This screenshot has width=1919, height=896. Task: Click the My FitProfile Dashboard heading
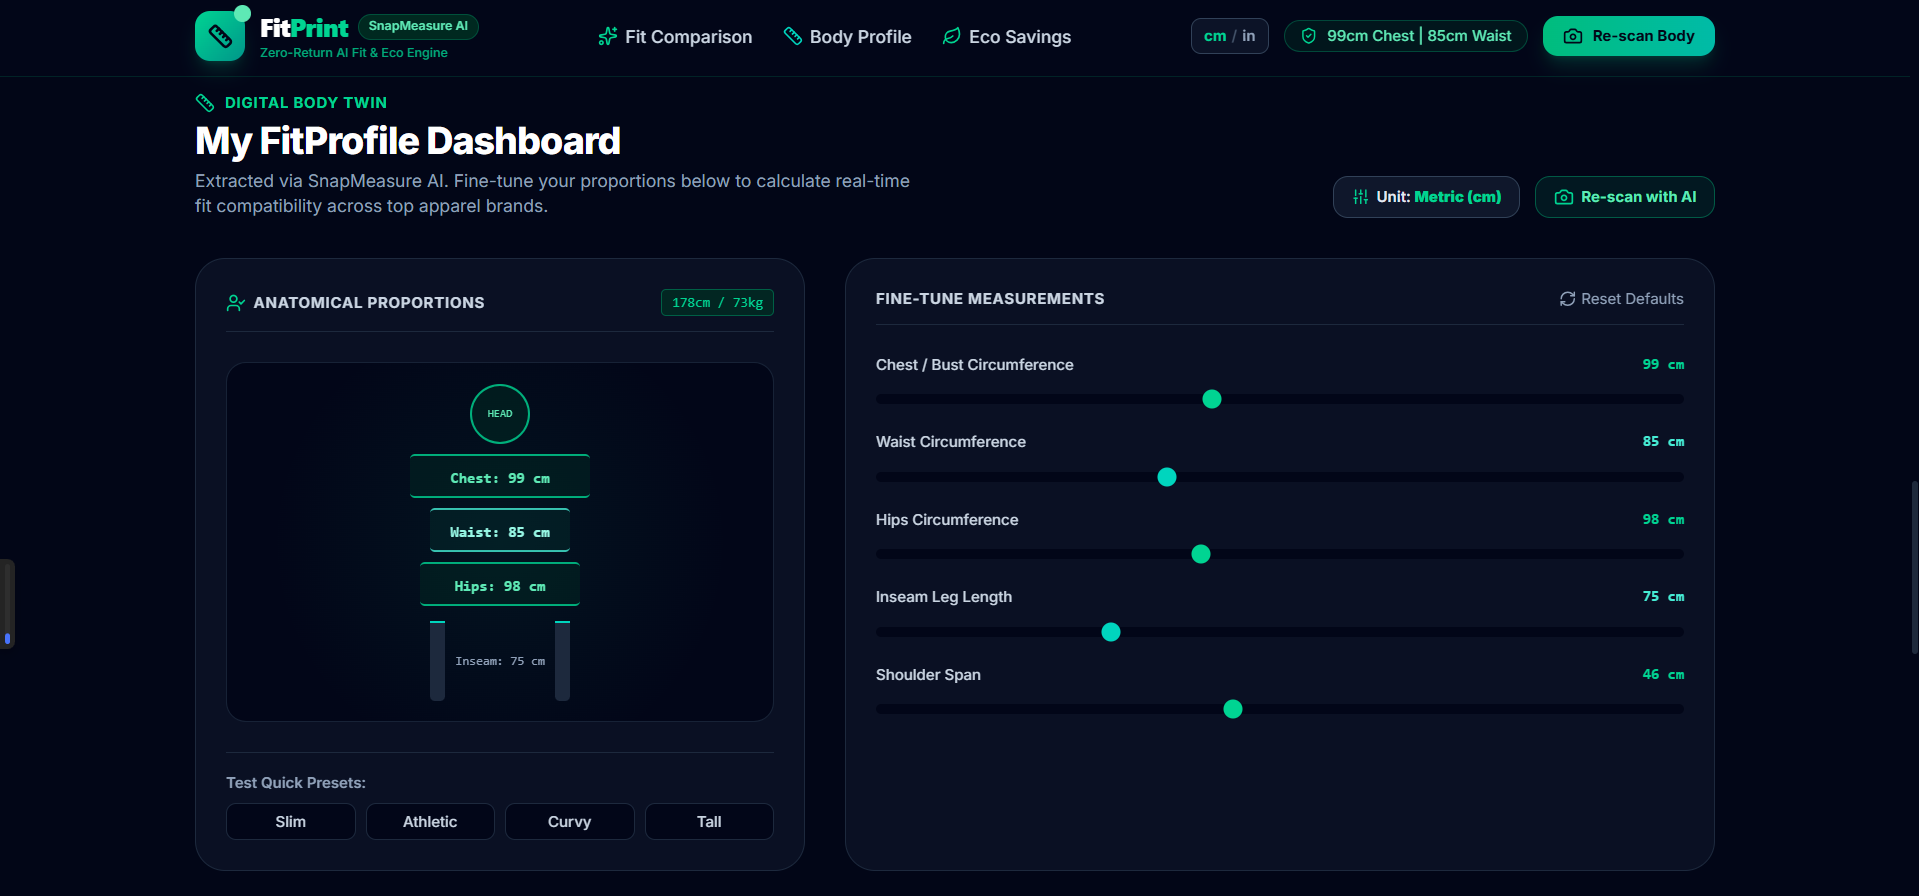coord(408,141)
